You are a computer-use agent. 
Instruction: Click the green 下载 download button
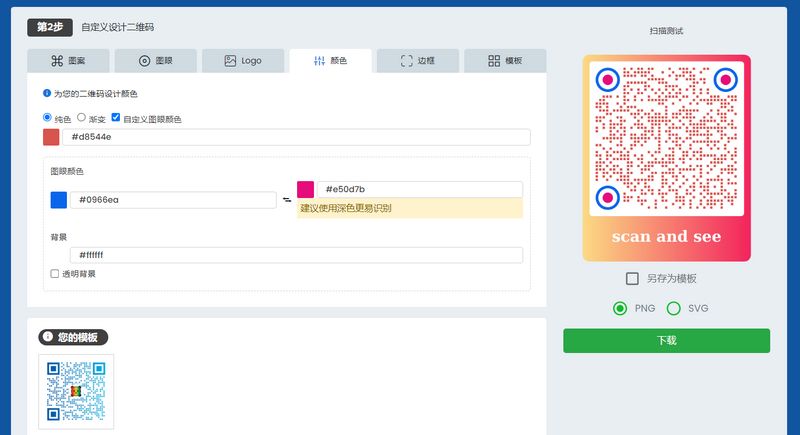666,341
